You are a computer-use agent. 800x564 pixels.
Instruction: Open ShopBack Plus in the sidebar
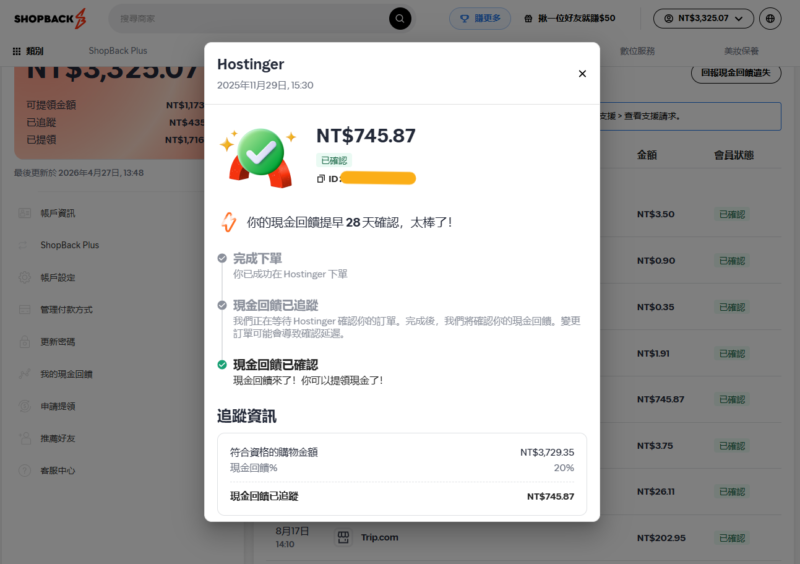(x=69, y=245)
